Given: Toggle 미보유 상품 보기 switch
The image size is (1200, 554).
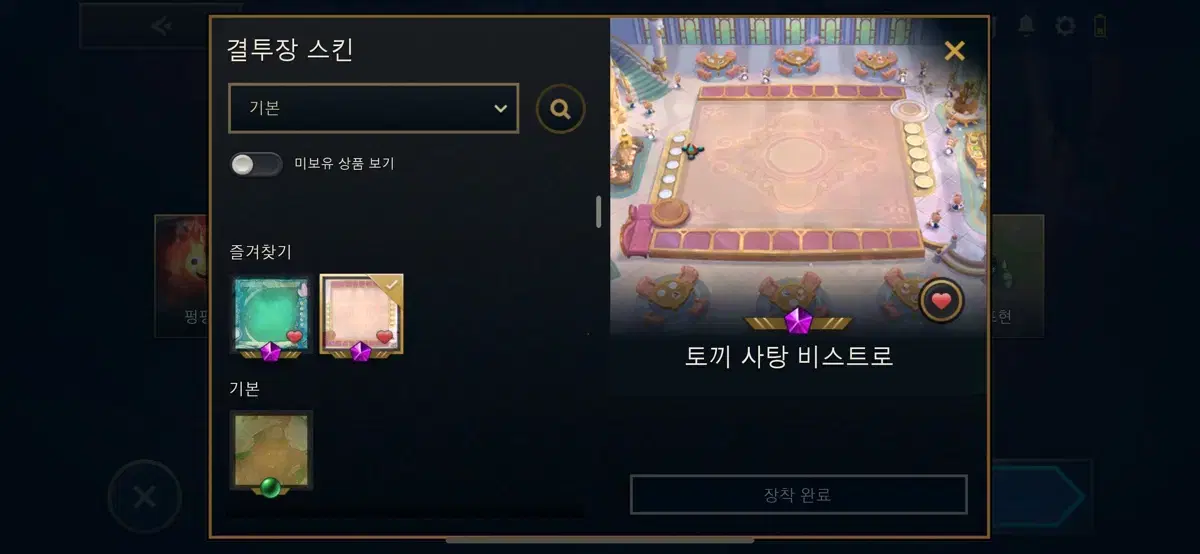Looking at the screenshot, I should coord(256,164).
